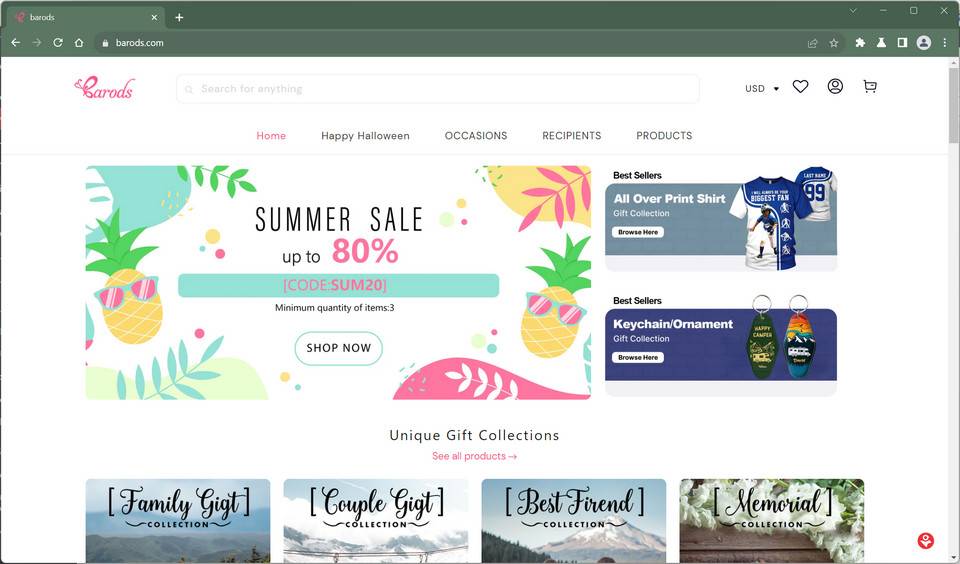
Task: Reload the page
Action: [58, 43]
